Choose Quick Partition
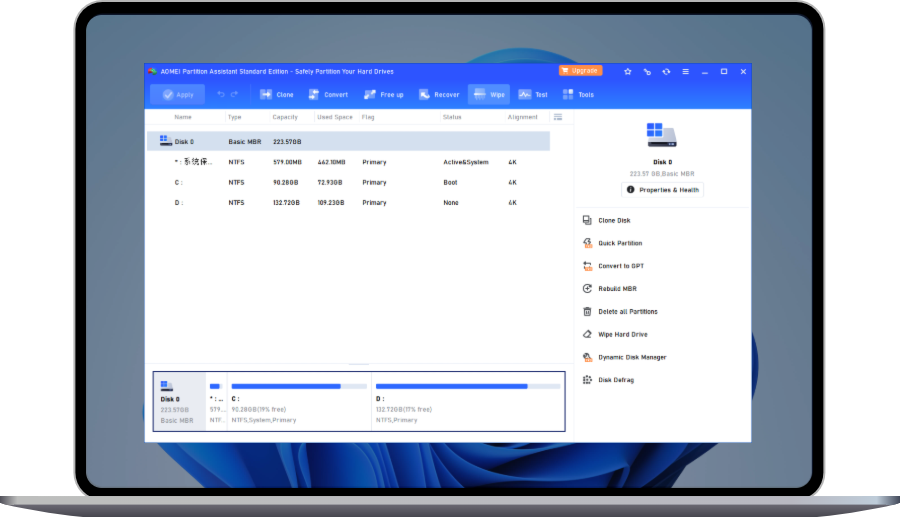900x517 pixels. (x=620, y=243)
